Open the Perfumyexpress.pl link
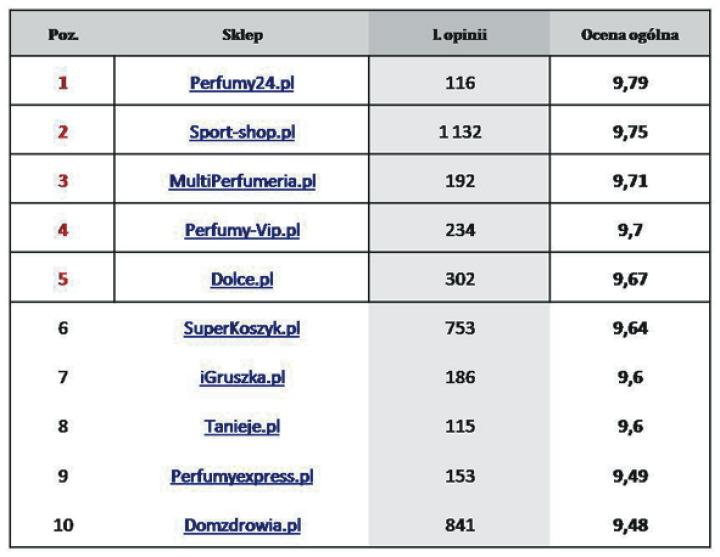This screenshot has width=720, height=557. (242, 477)
